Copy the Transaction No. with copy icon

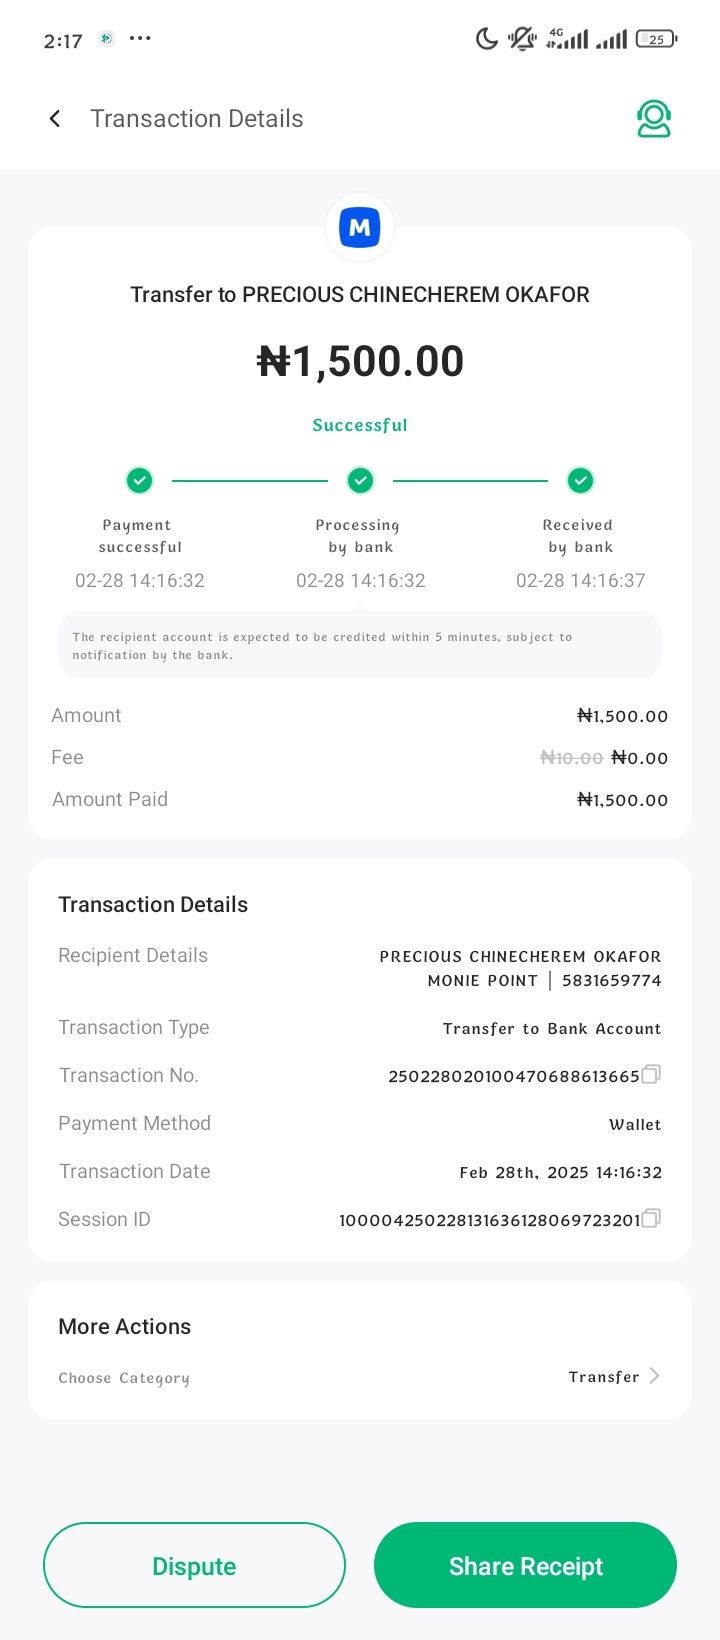pyautogui.click(x=651, y=1075)
